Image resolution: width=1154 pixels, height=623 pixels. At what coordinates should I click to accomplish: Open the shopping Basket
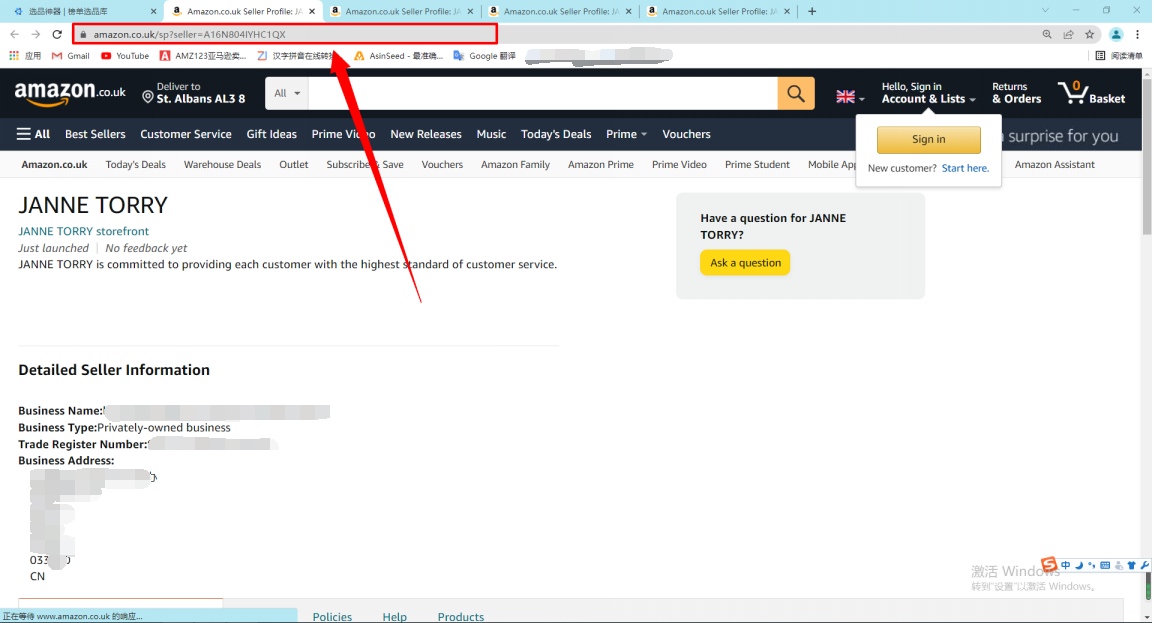[1091, 93]
